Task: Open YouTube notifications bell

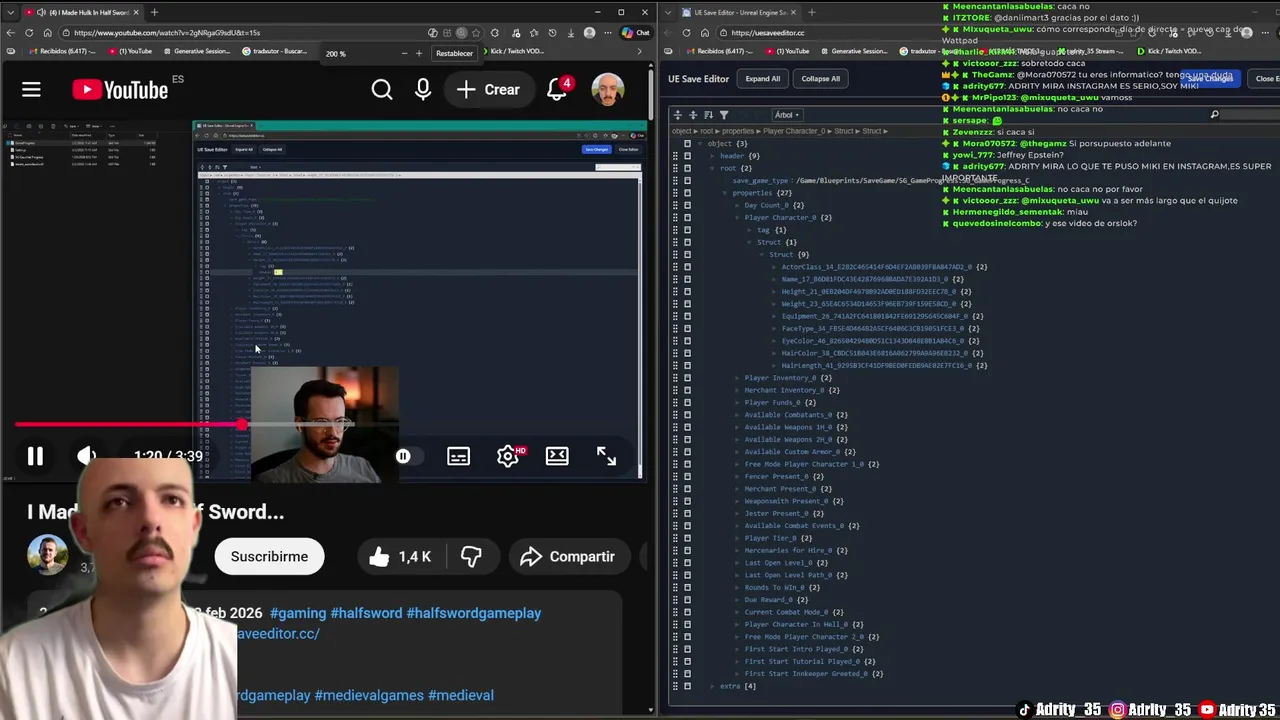Action: point(558,90)
